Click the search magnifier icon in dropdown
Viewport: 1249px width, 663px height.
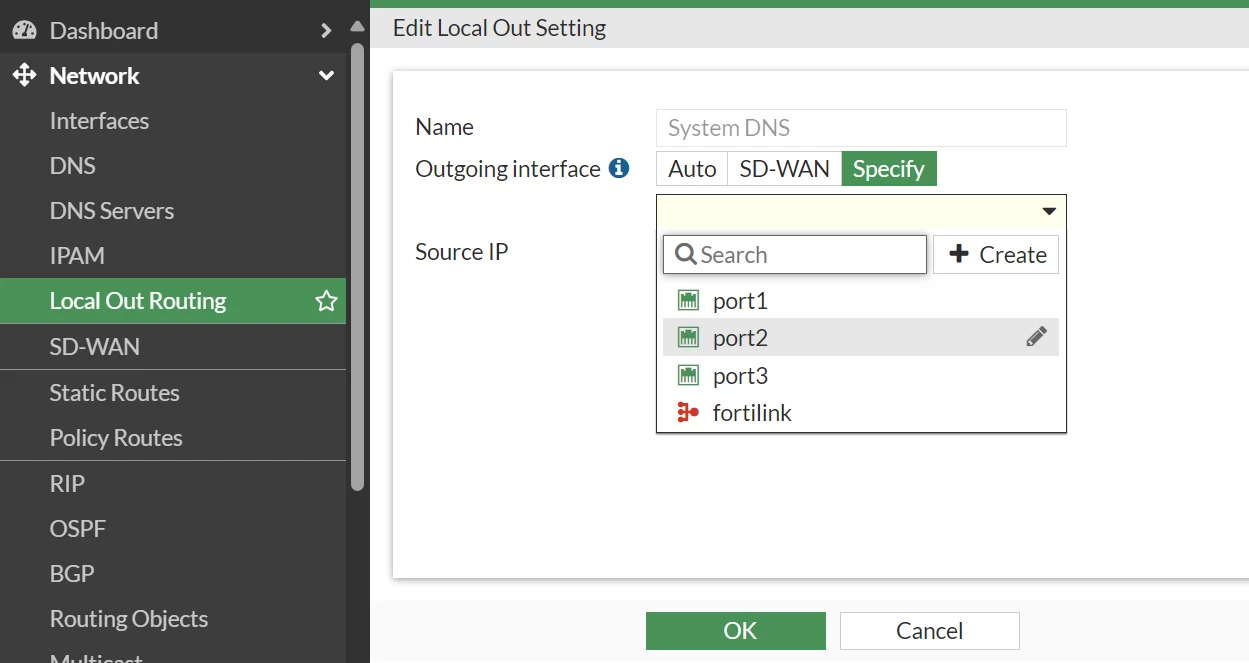click(x=686, y=254)
